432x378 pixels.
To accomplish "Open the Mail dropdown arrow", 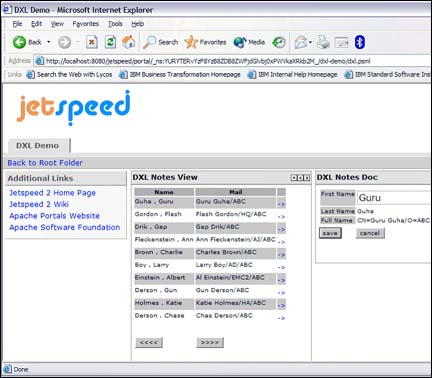I will pyautogui.click(x=310, y=42).
